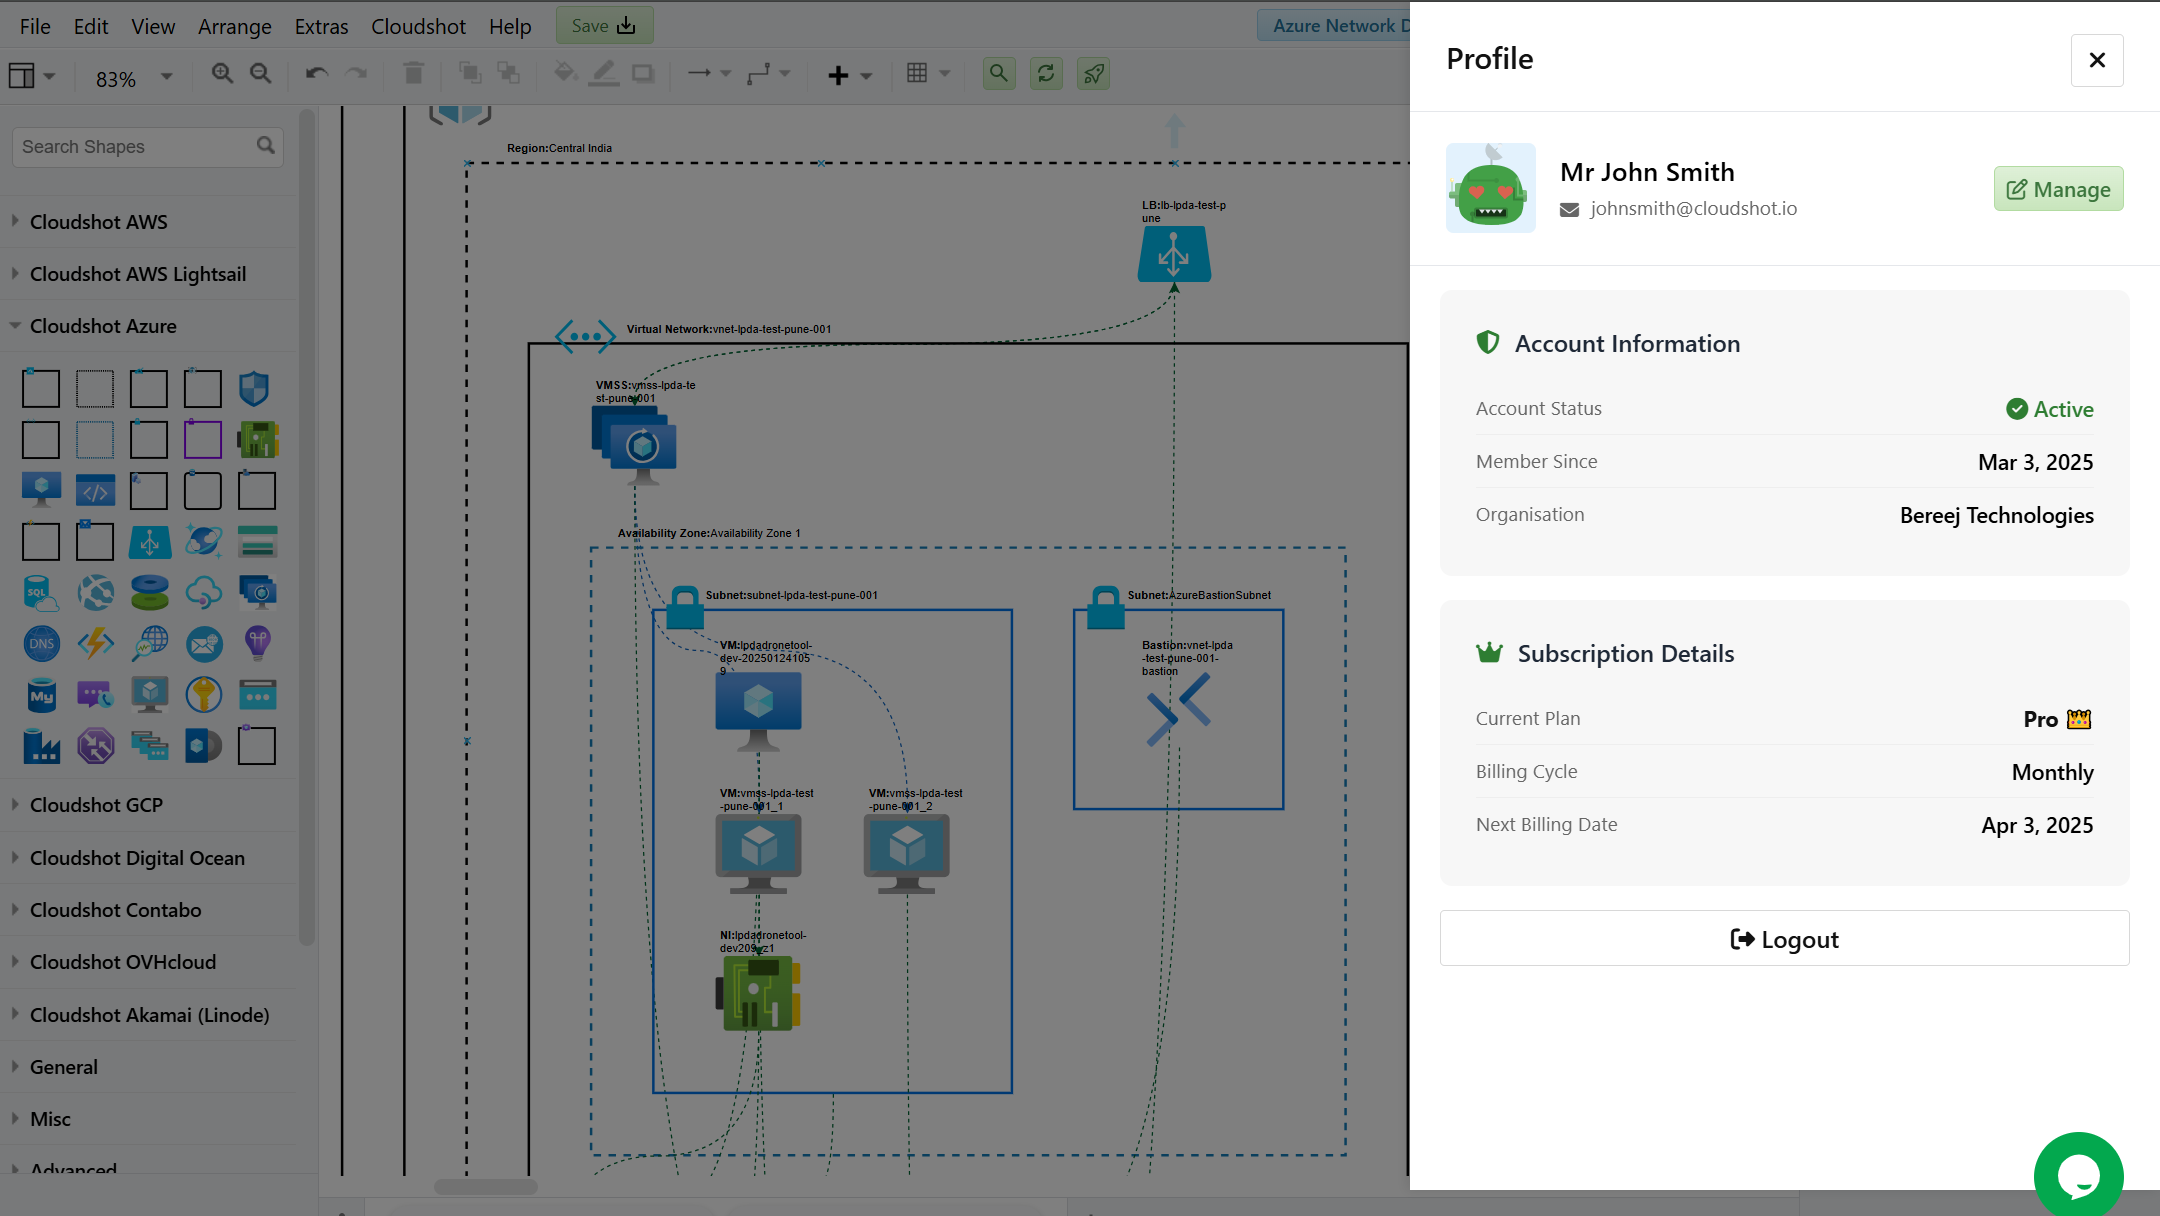Click the Fill Color bucket icon
The image size is (2160, 1216).
coord(565,73)
